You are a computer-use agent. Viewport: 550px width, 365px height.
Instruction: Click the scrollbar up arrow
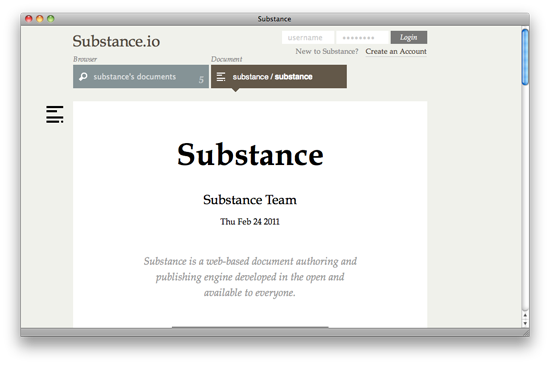tap(525, 316)
